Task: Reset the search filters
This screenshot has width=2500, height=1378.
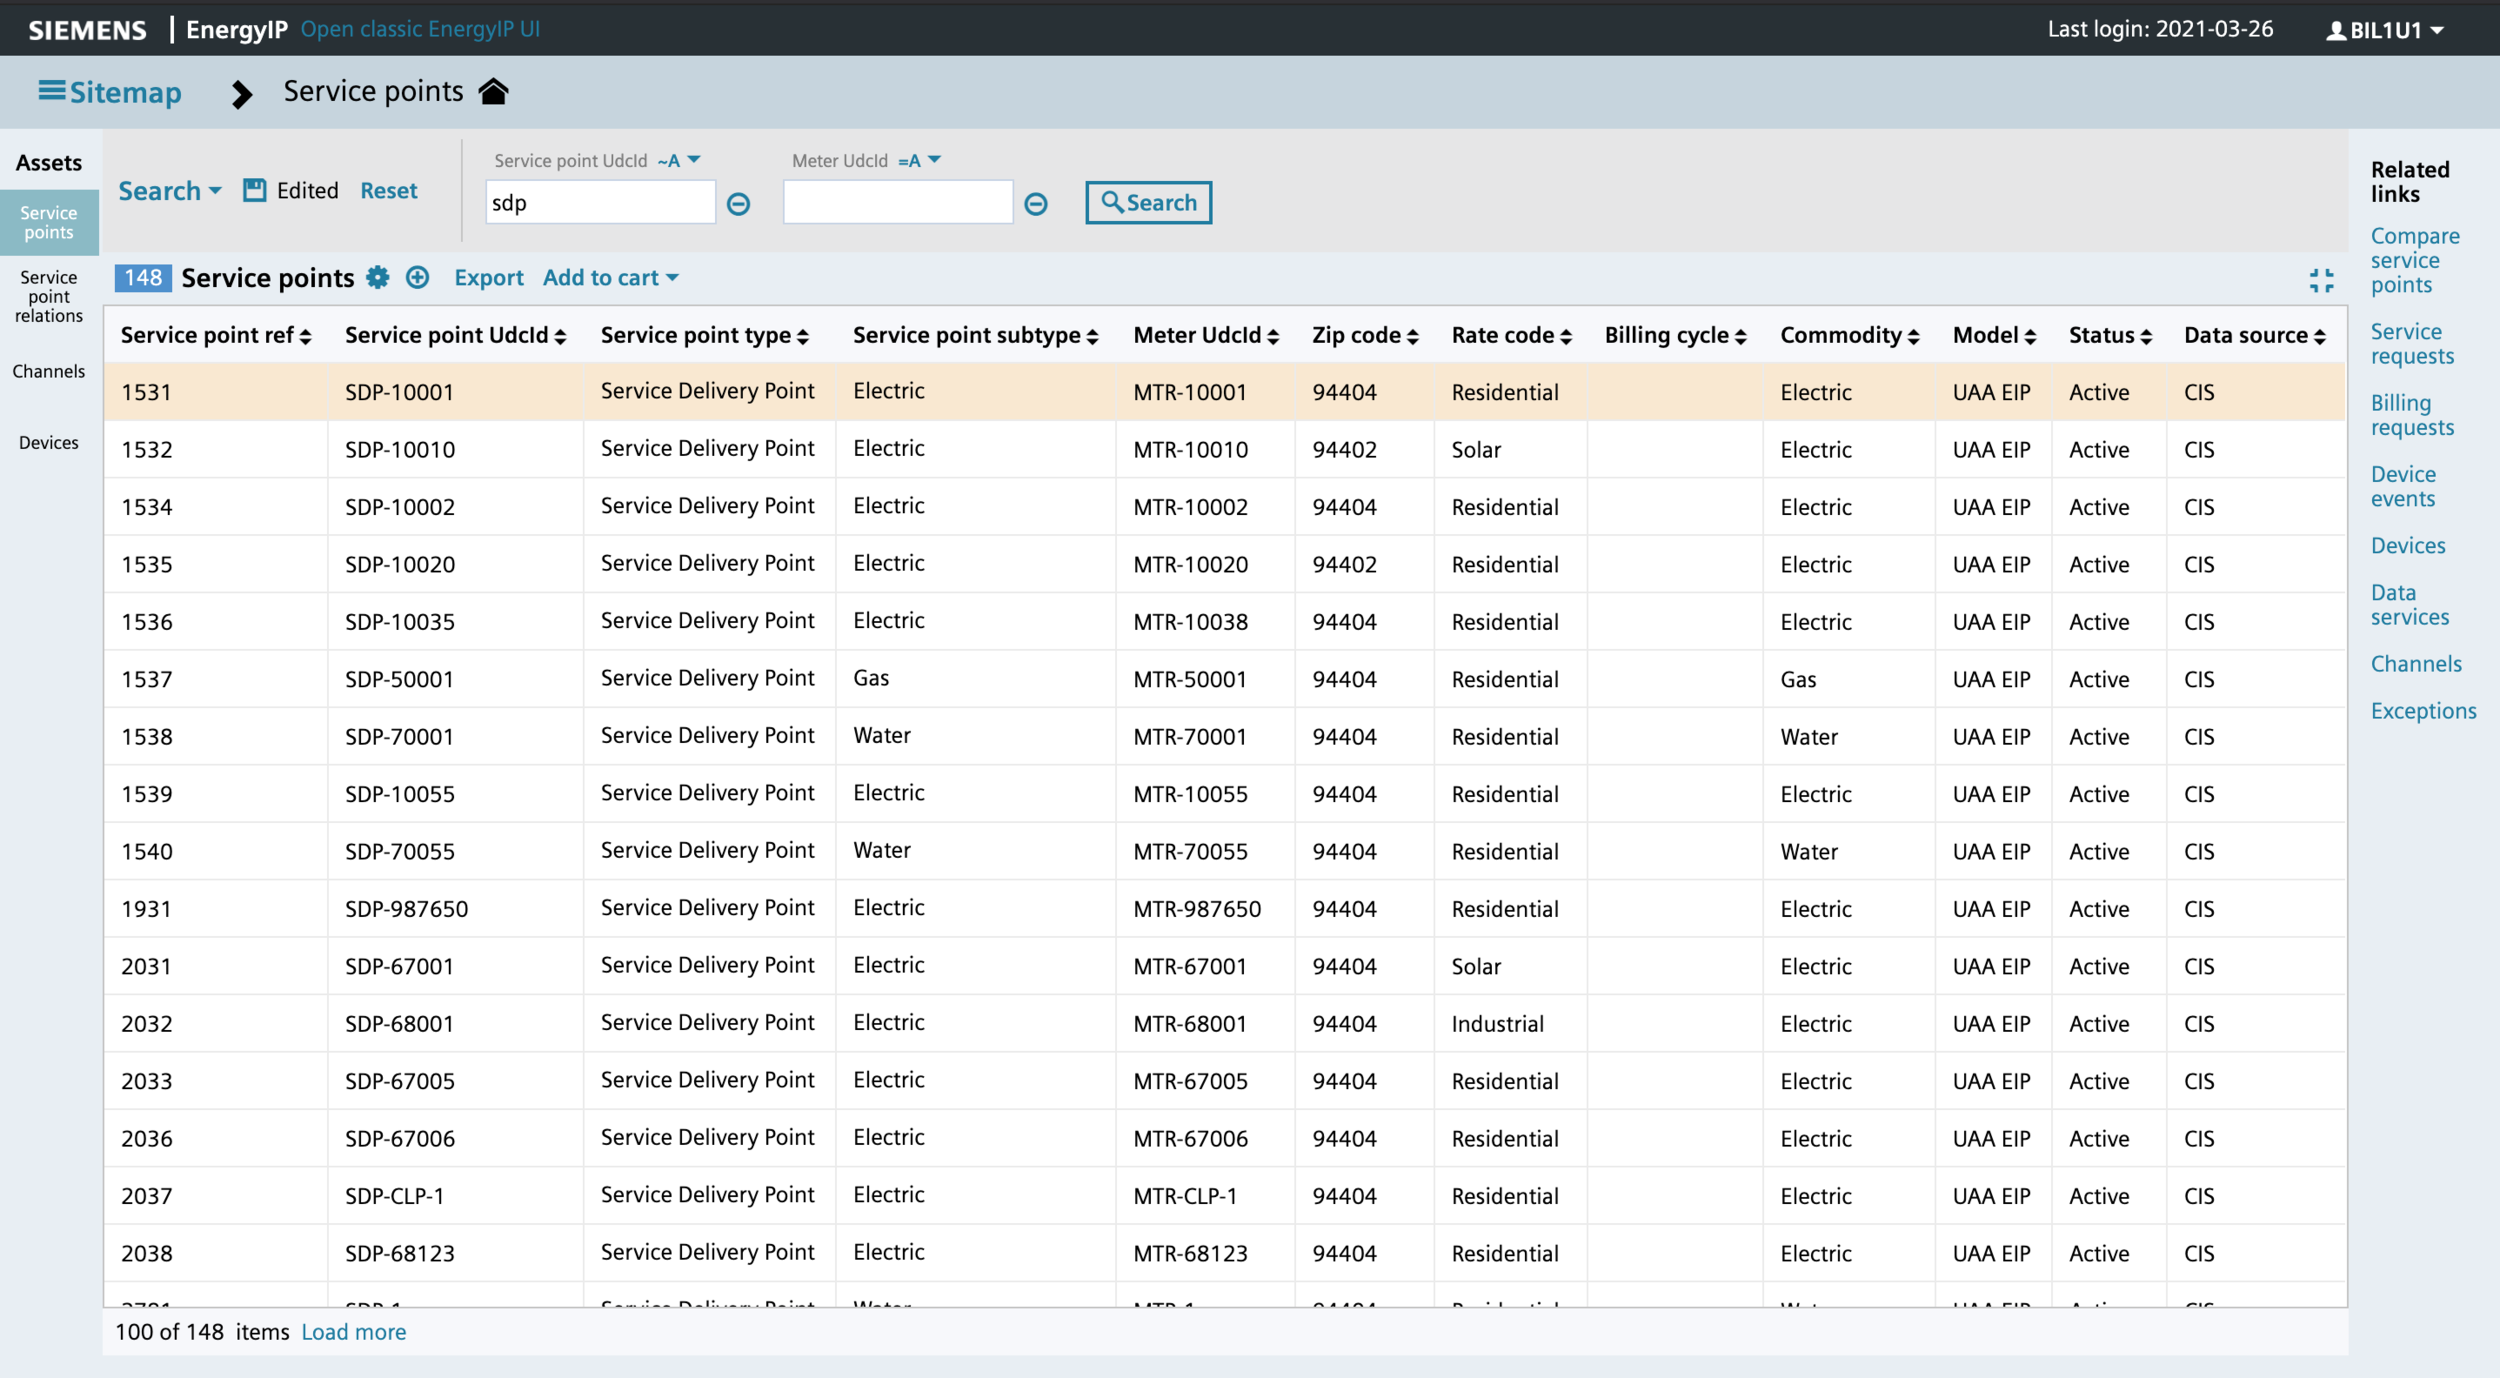Action: tap(389, 191)
